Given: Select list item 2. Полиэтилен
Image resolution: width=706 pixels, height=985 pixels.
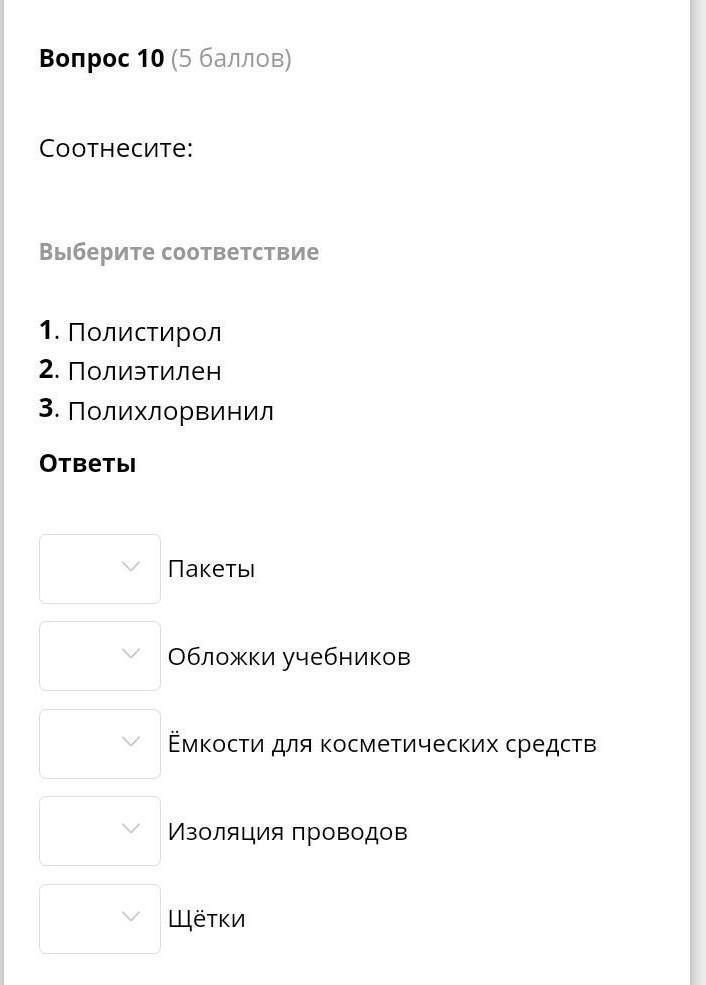Looking at the screenshot, I should [144, 371].
